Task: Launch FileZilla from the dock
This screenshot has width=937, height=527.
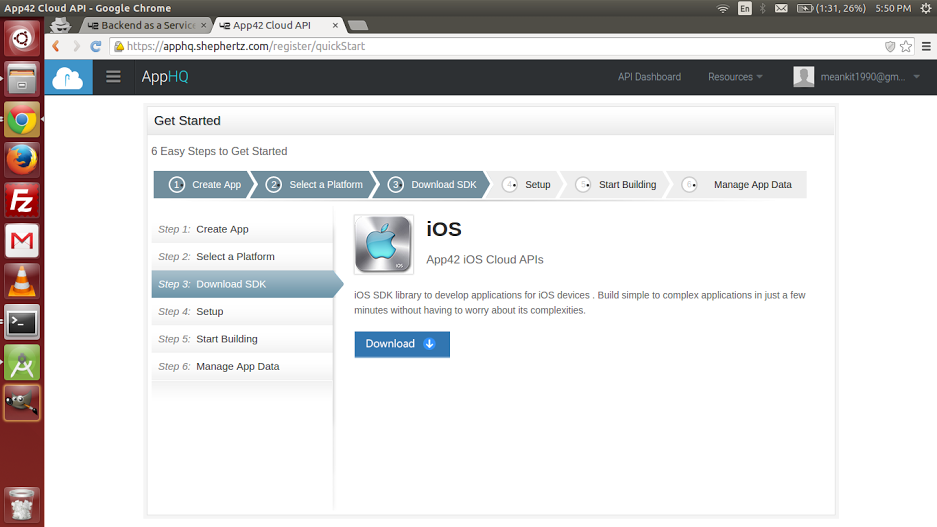Action: [22, 200]
